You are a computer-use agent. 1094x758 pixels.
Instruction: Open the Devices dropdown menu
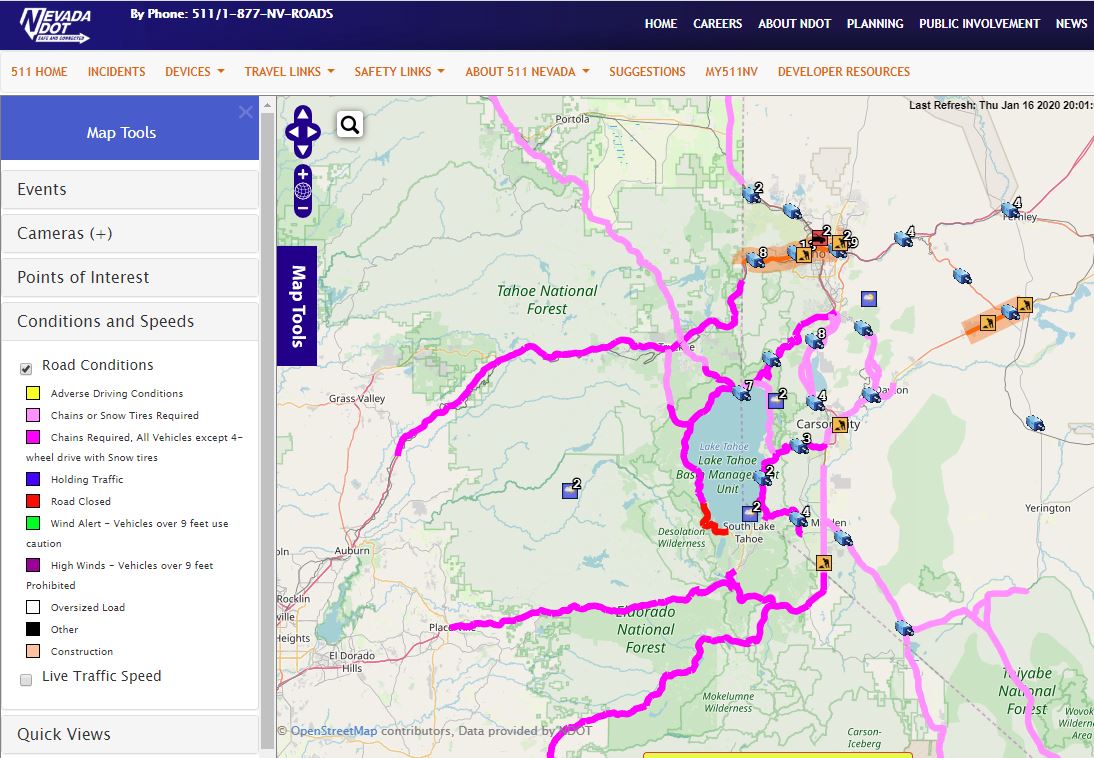pyautogui.click(x=195, y=71)
